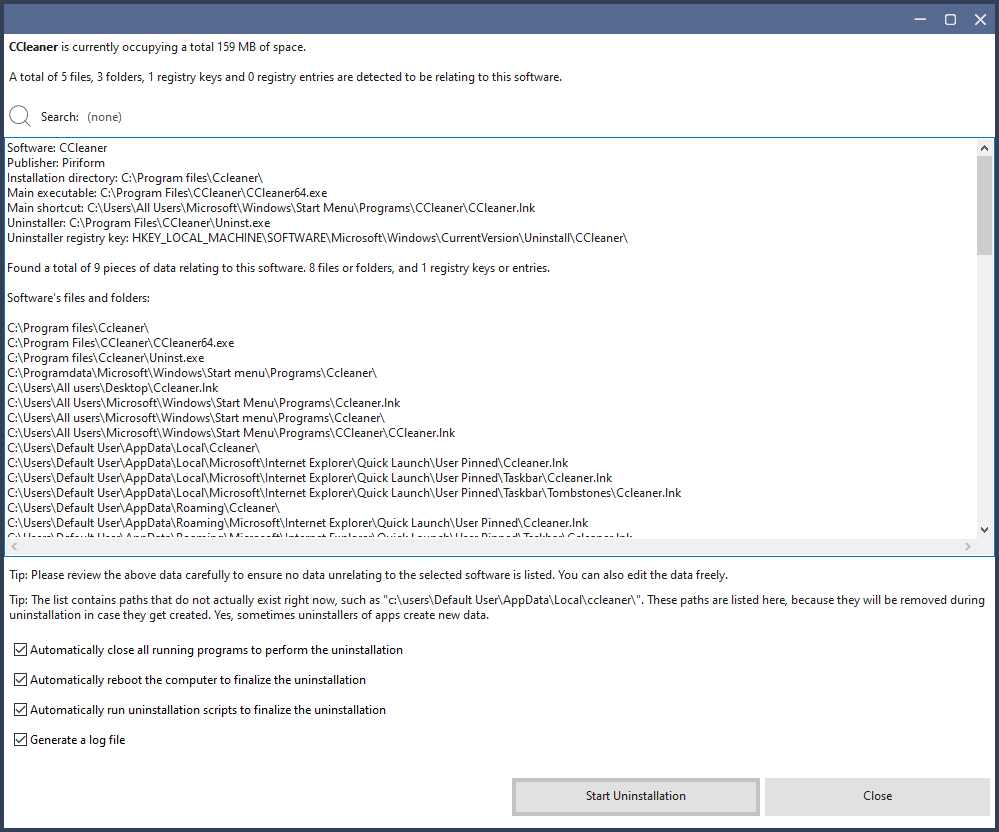Click the vertical scrollbar up arrow

click(x=984, y=148)
